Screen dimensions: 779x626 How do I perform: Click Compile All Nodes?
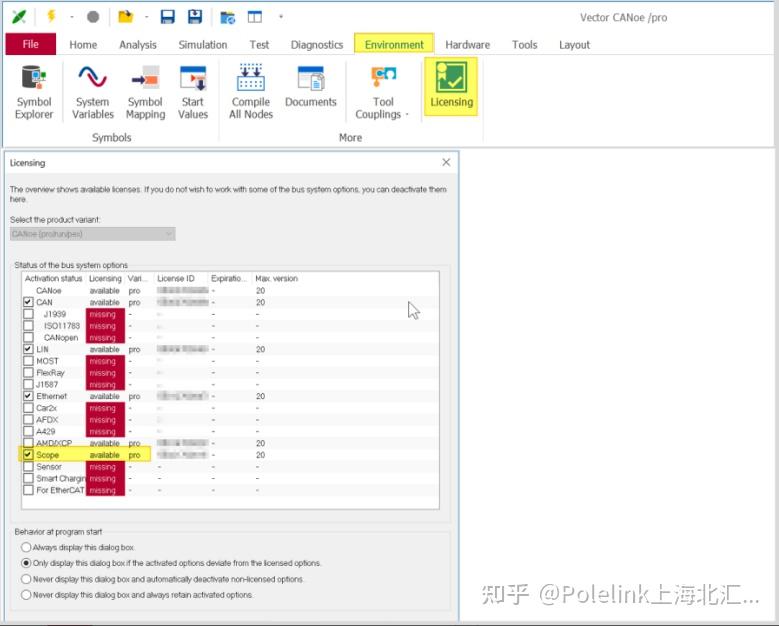pos(251,92)
